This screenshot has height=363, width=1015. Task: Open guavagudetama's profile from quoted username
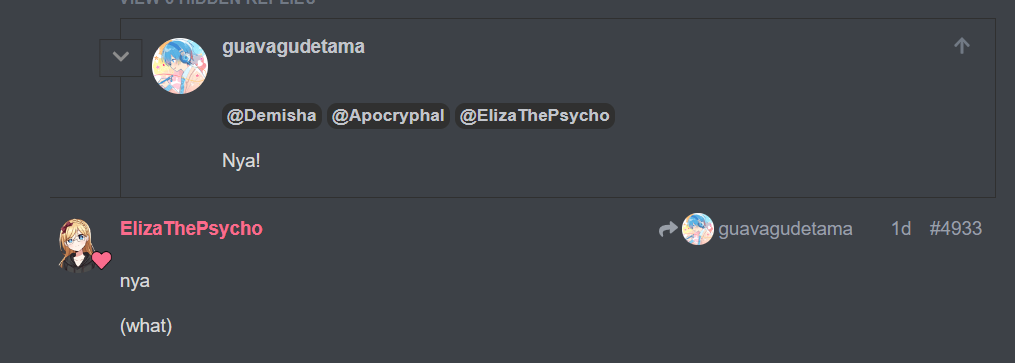[x=293, y=47]
